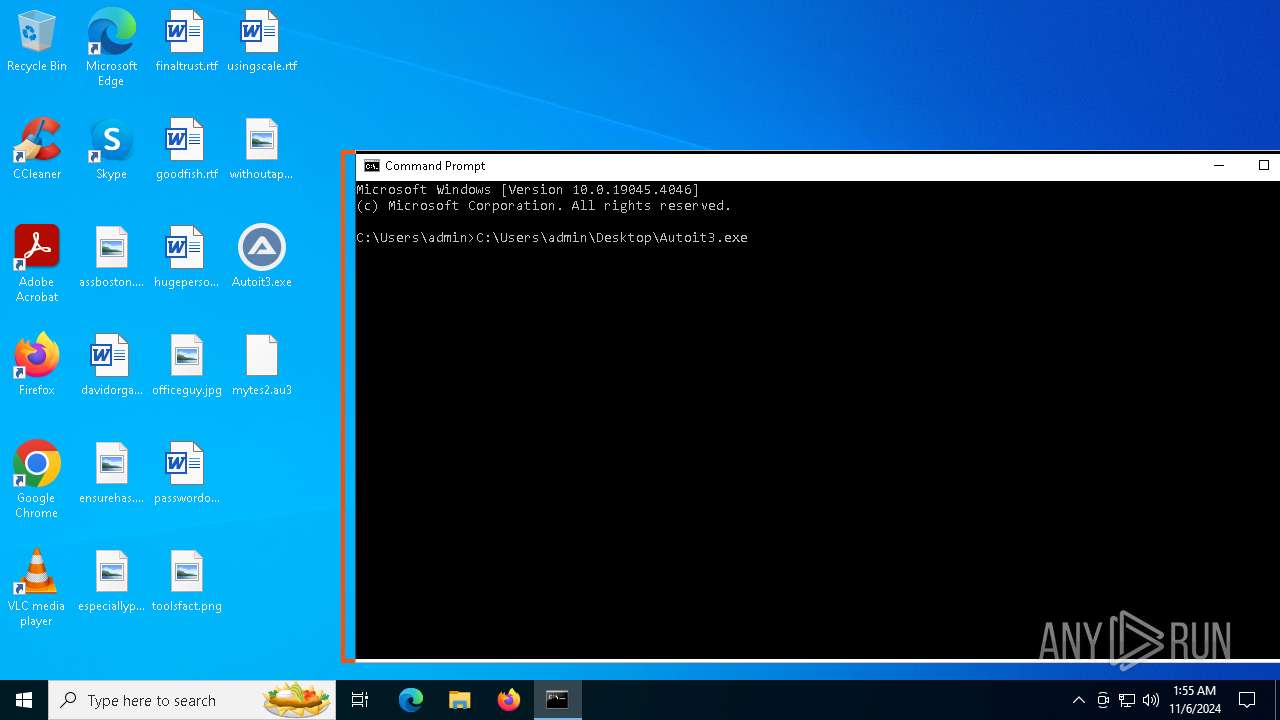Click the taskbar search box
The width and height of the screenshot is (1280, 720).
click(192, 700)
